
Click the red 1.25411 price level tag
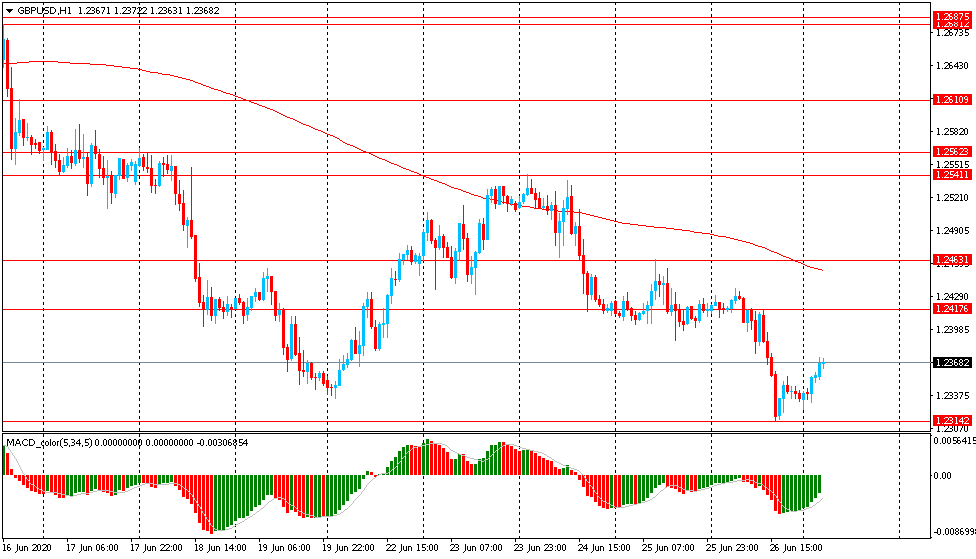[952, 175]
